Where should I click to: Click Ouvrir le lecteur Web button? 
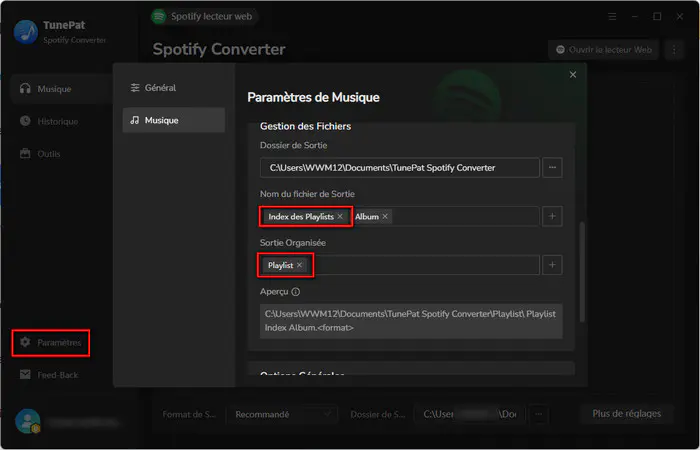click(604, 50)
